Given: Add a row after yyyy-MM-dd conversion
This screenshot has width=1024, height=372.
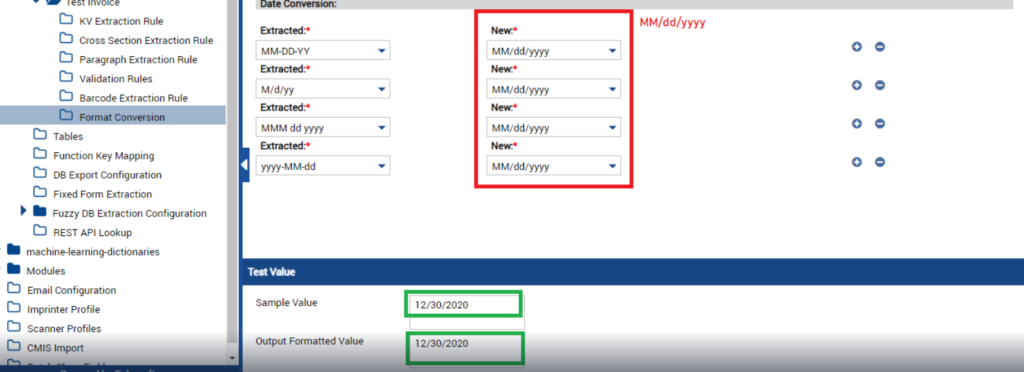Looking at the screenshot, I should [x=857, y=162].
